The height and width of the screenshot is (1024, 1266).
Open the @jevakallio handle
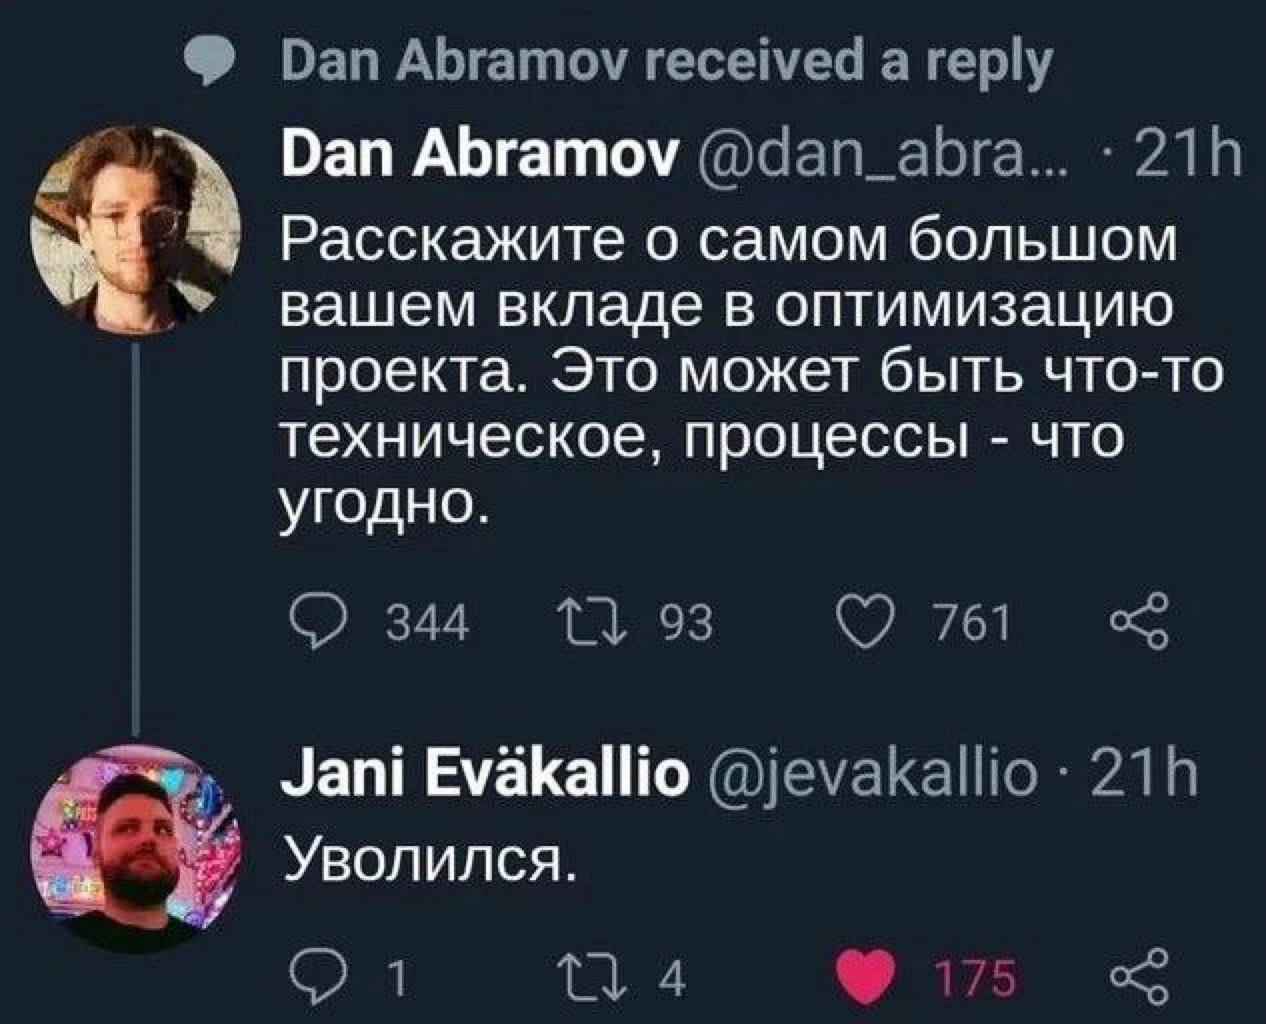click(870, 774)
